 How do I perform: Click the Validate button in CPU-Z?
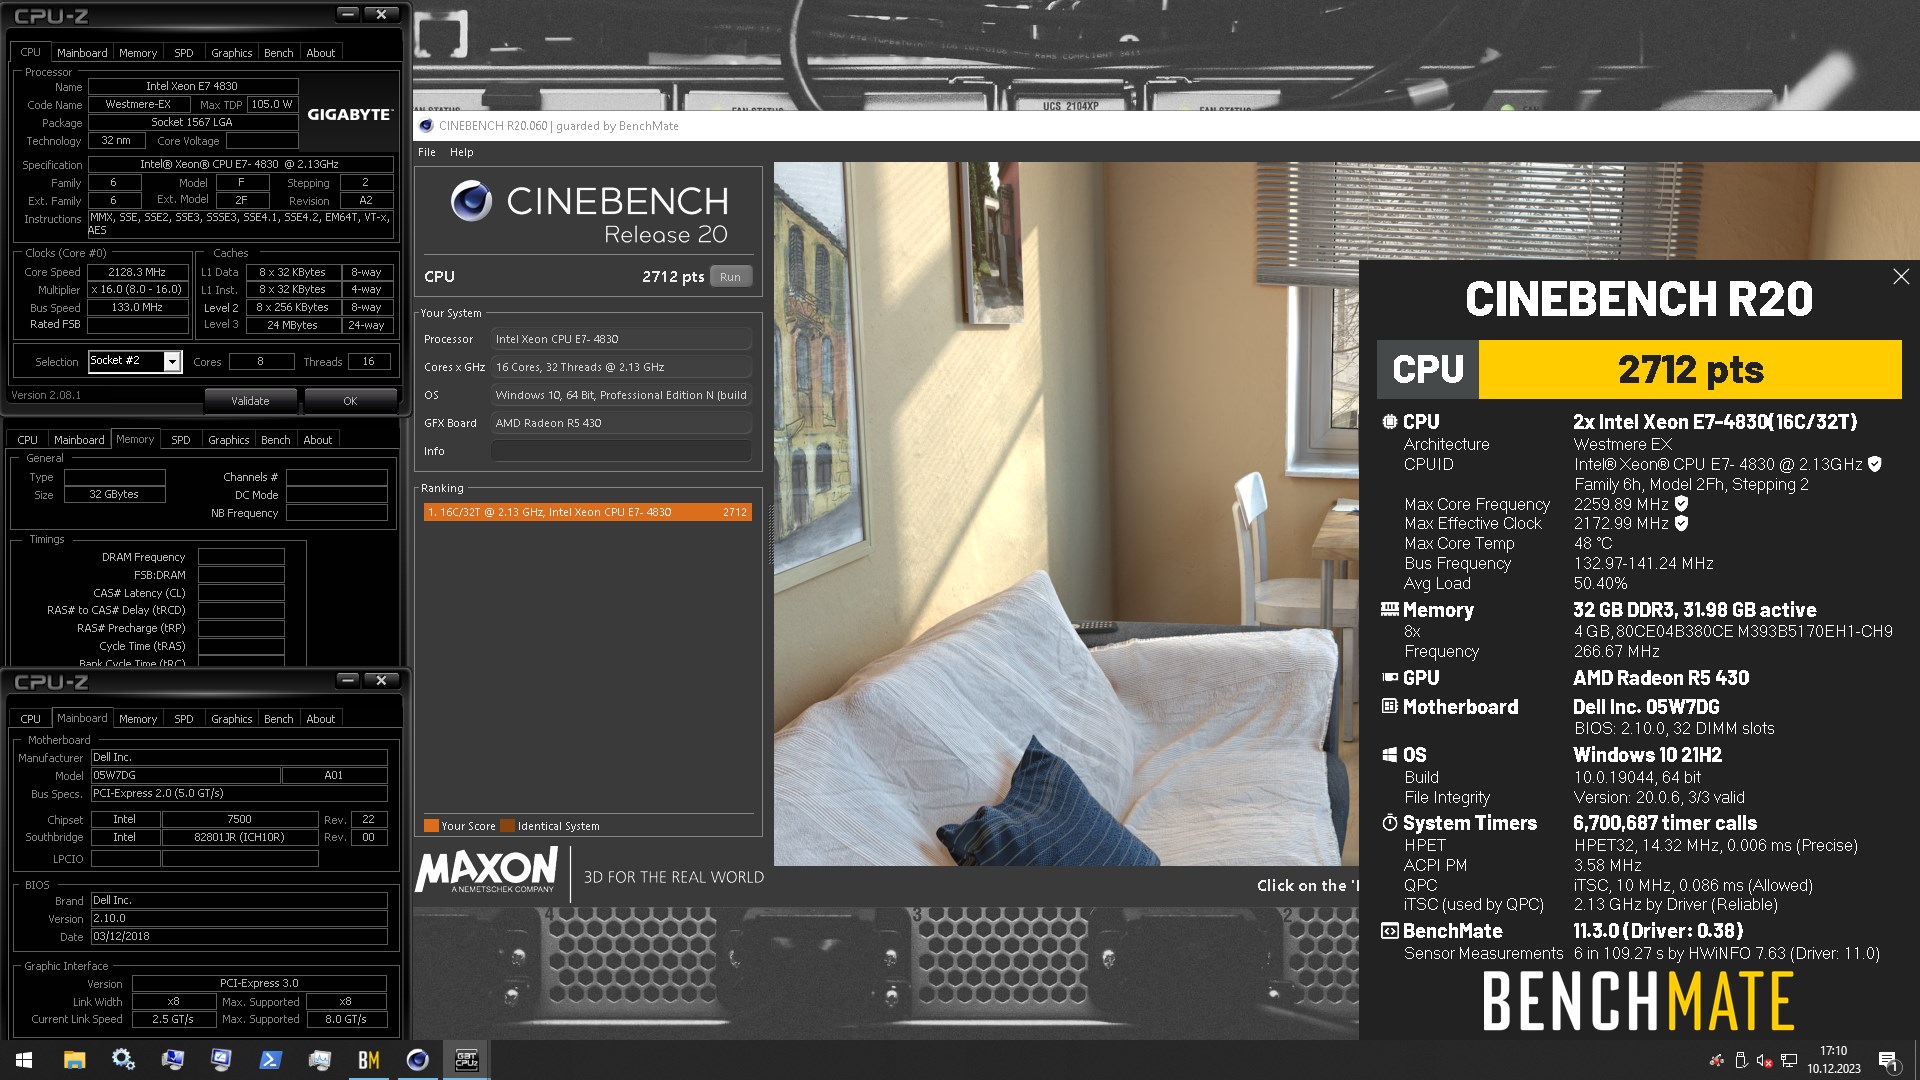pos(250,401)
